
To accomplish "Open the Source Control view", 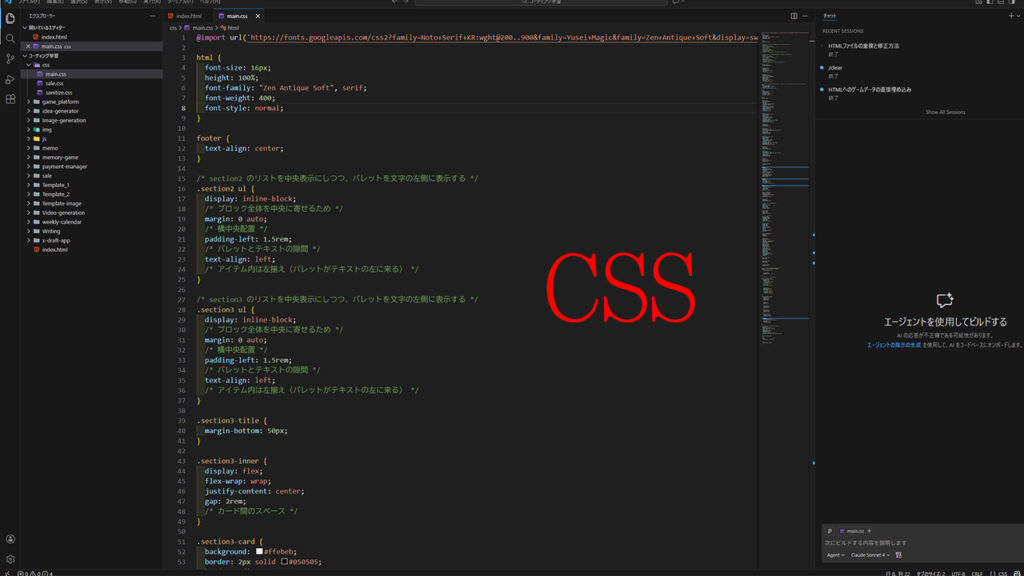I will (x=10, y=59).
